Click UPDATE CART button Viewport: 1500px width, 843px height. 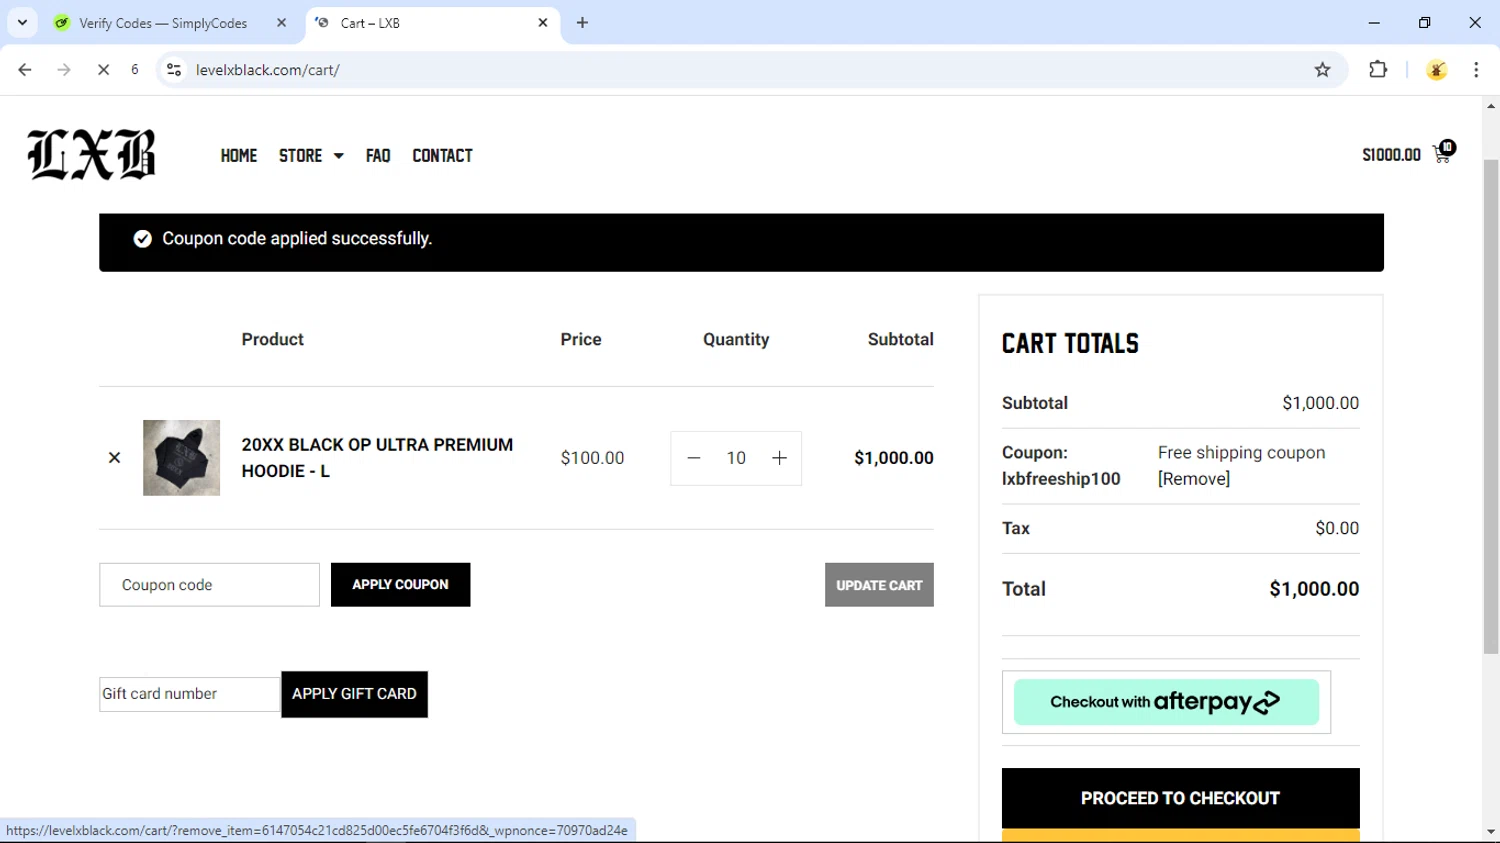(879, 585)
